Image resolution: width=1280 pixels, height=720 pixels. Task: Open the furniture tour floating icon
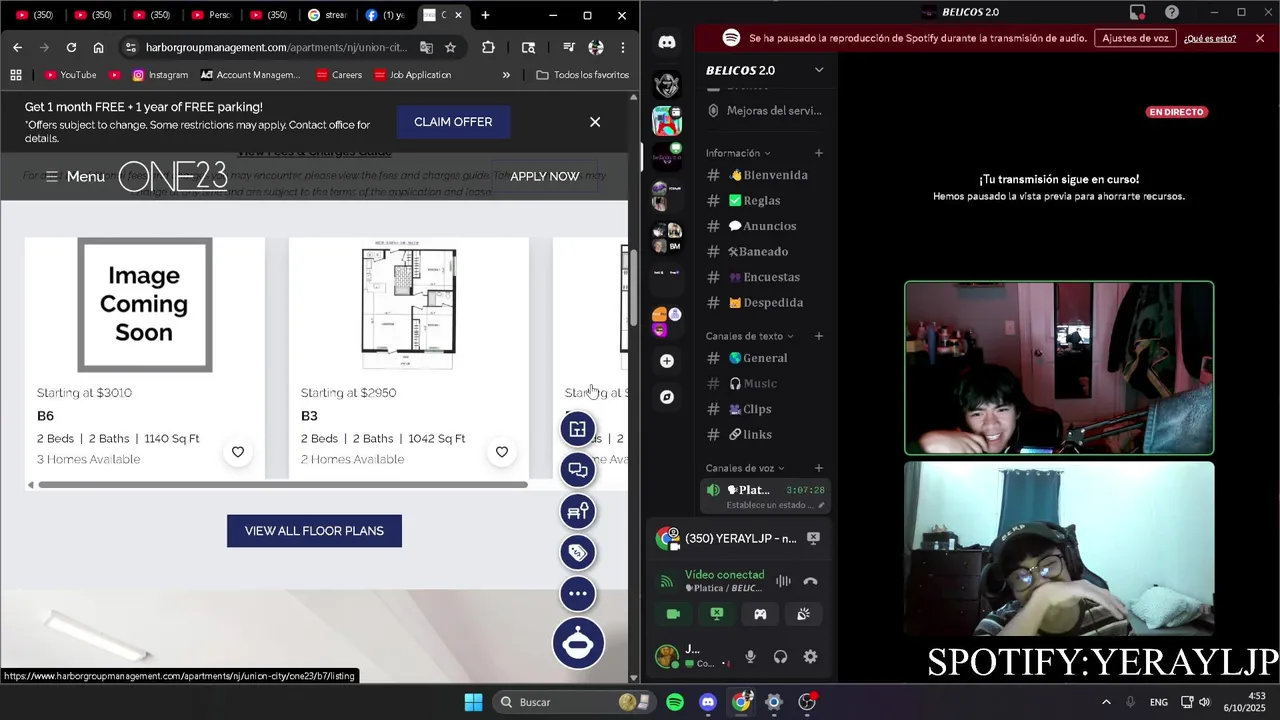[x=578, y=511]
